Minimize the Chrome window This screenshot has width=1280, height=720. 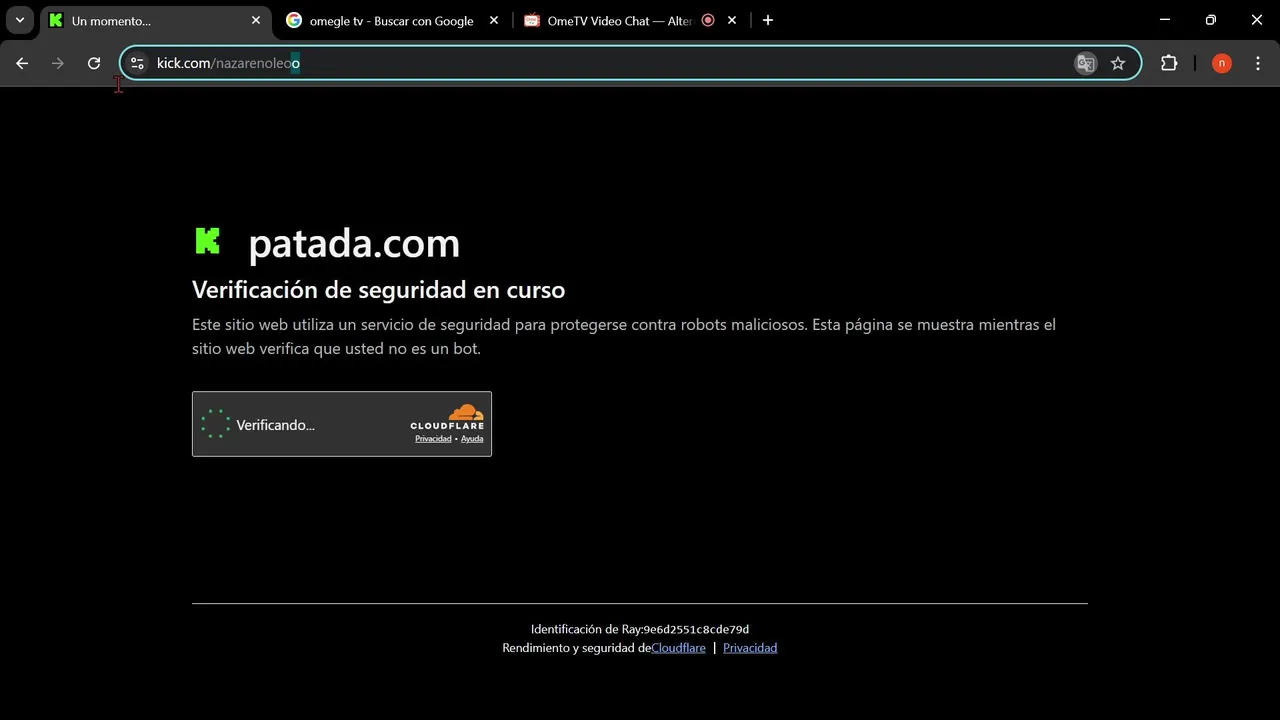pyautogui.click(x=1165, y=20)
